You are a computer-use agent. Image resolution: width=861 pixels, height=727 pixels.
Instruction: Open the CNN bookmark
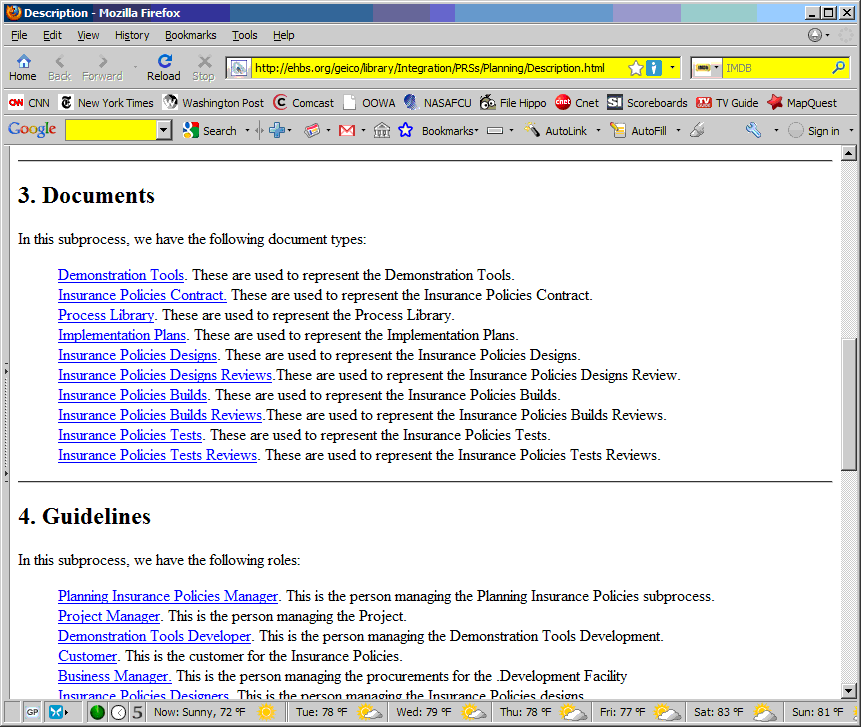[29, 103]
